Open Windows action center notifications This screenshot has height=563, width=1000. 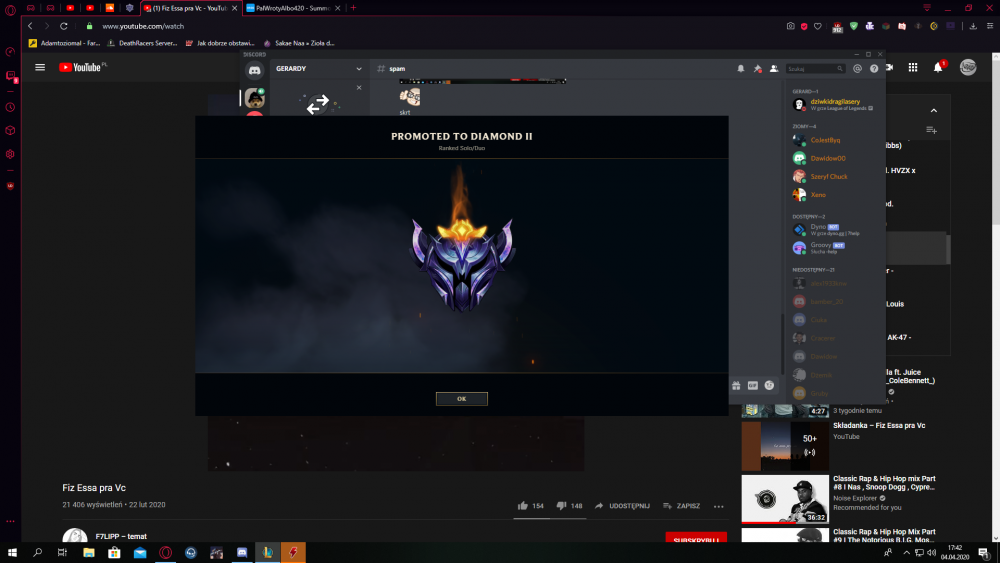984,552
